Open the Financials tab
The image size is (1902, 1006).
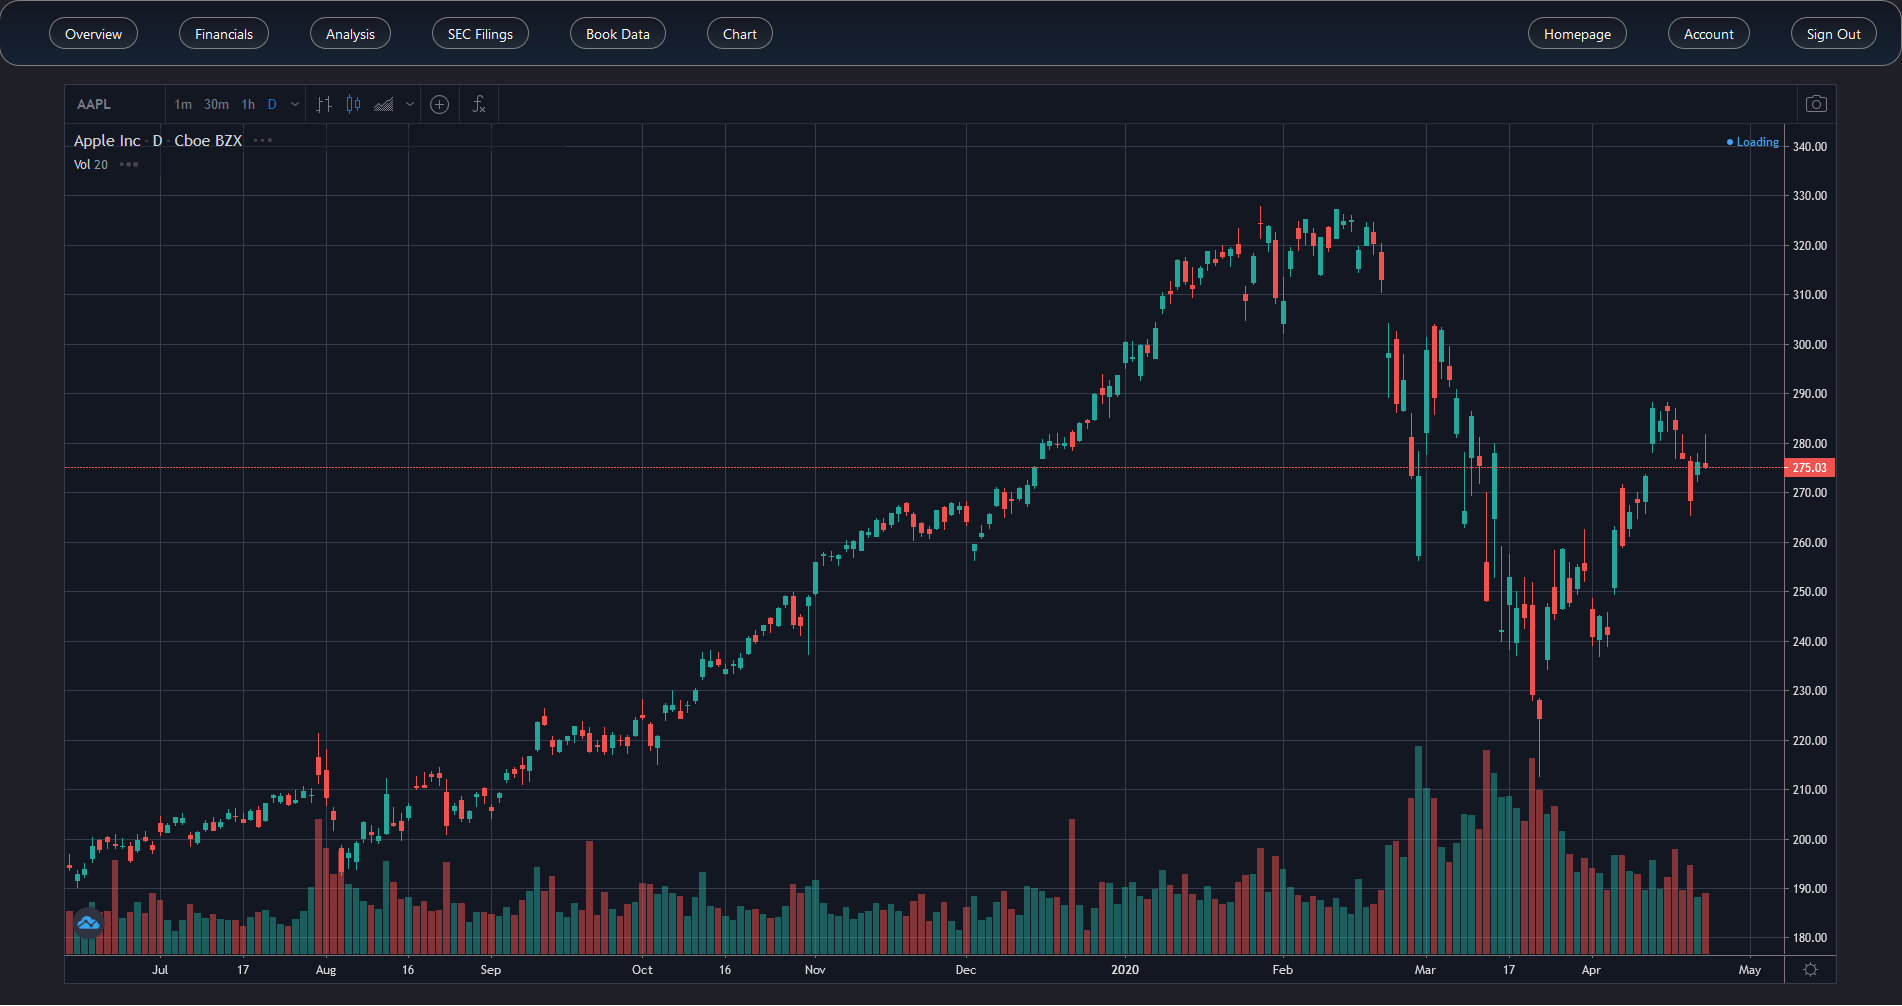tap(224, 34)
